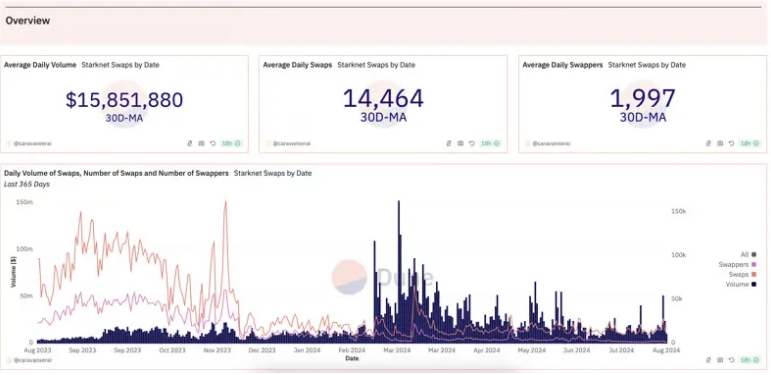Click the 18h status badge in the chart card

749,360
